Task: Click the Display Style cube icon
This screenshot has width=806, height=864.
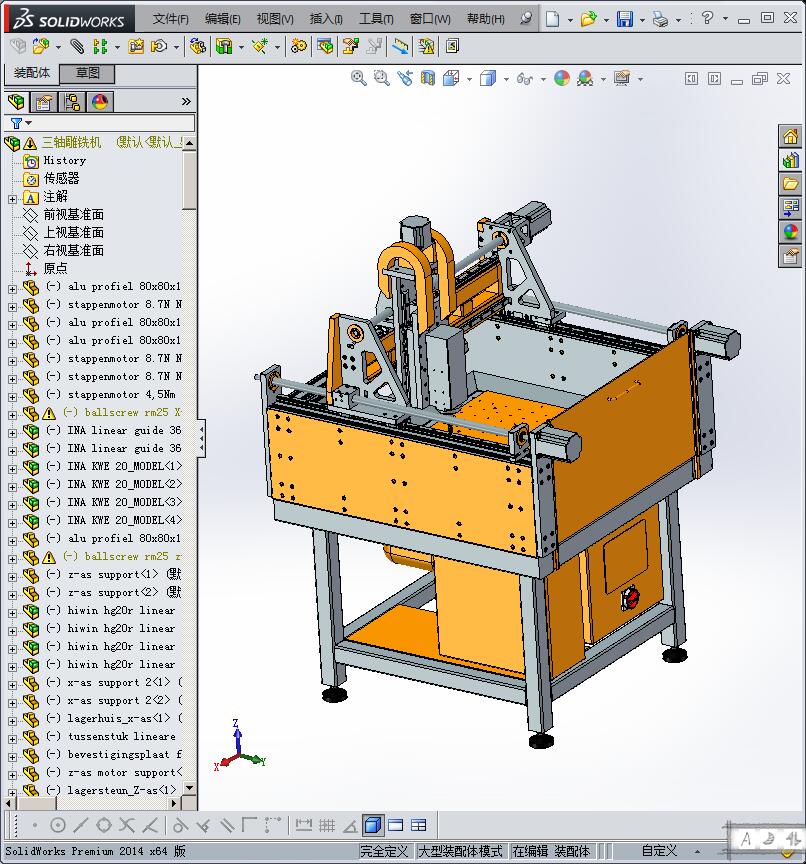Action: (488, 78)
